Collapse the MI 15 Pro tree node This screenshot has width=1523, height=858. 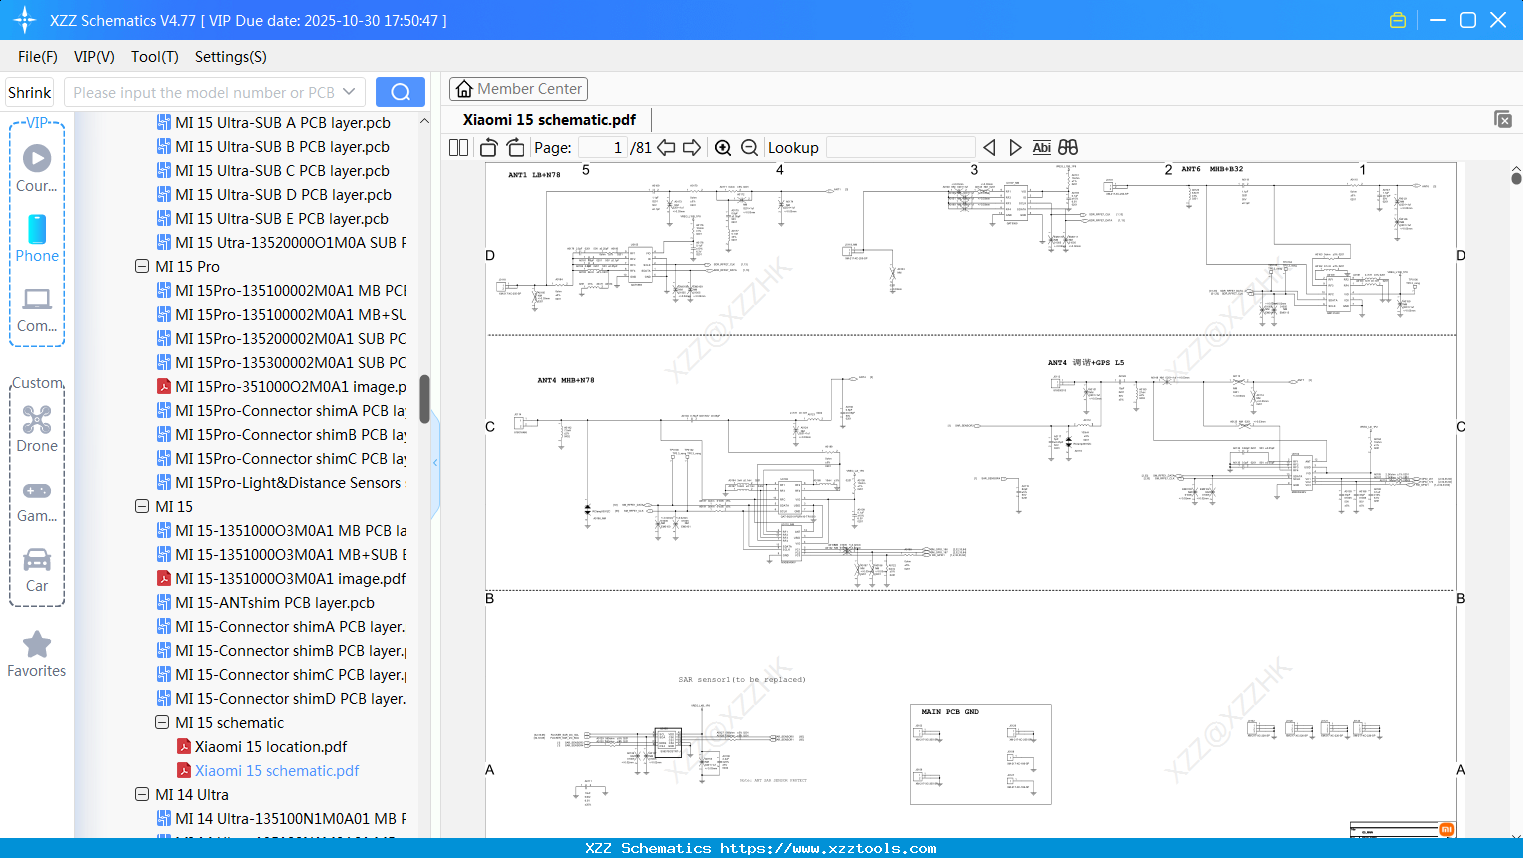pos(142,266)
